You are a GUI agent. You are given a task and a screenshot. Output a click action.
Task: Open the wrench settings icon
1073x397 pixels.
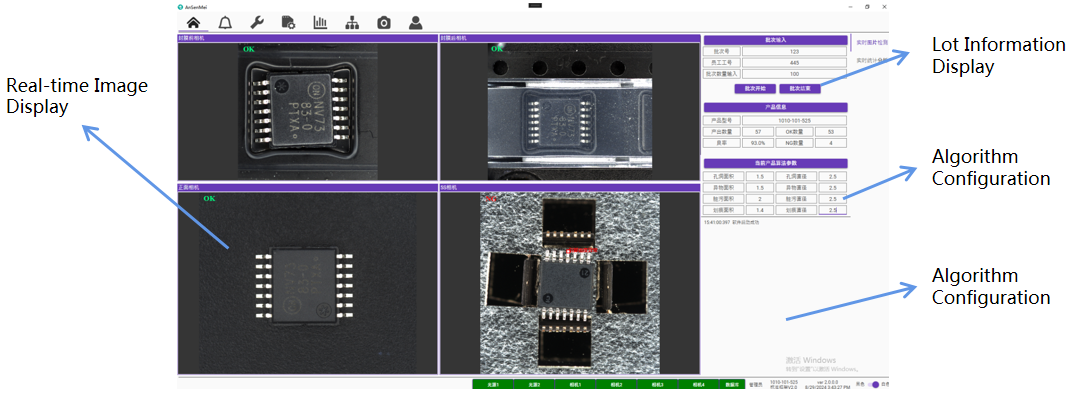[257, 23]
